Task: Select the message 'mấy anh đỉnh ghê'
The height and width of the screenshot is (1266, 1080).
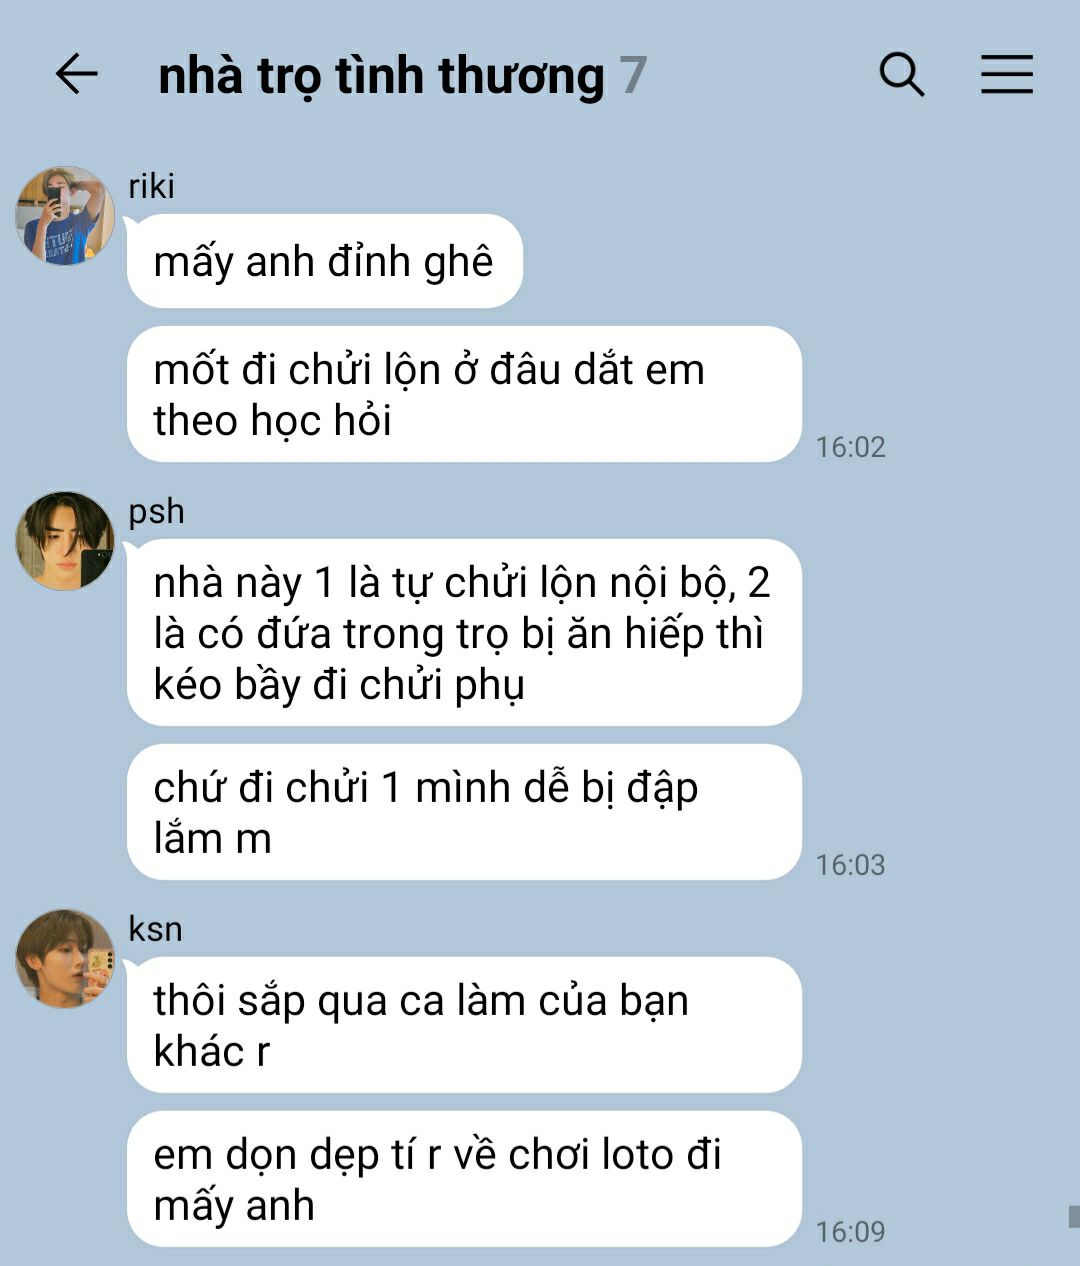Action: [x=325, y=261]
